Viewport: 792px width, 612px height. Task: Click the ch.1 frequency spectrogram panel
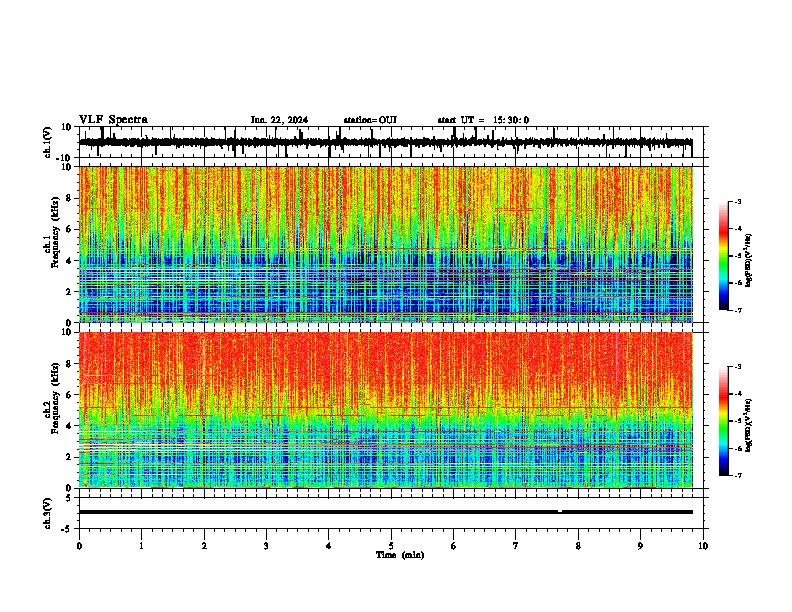(x=386, y=244)
